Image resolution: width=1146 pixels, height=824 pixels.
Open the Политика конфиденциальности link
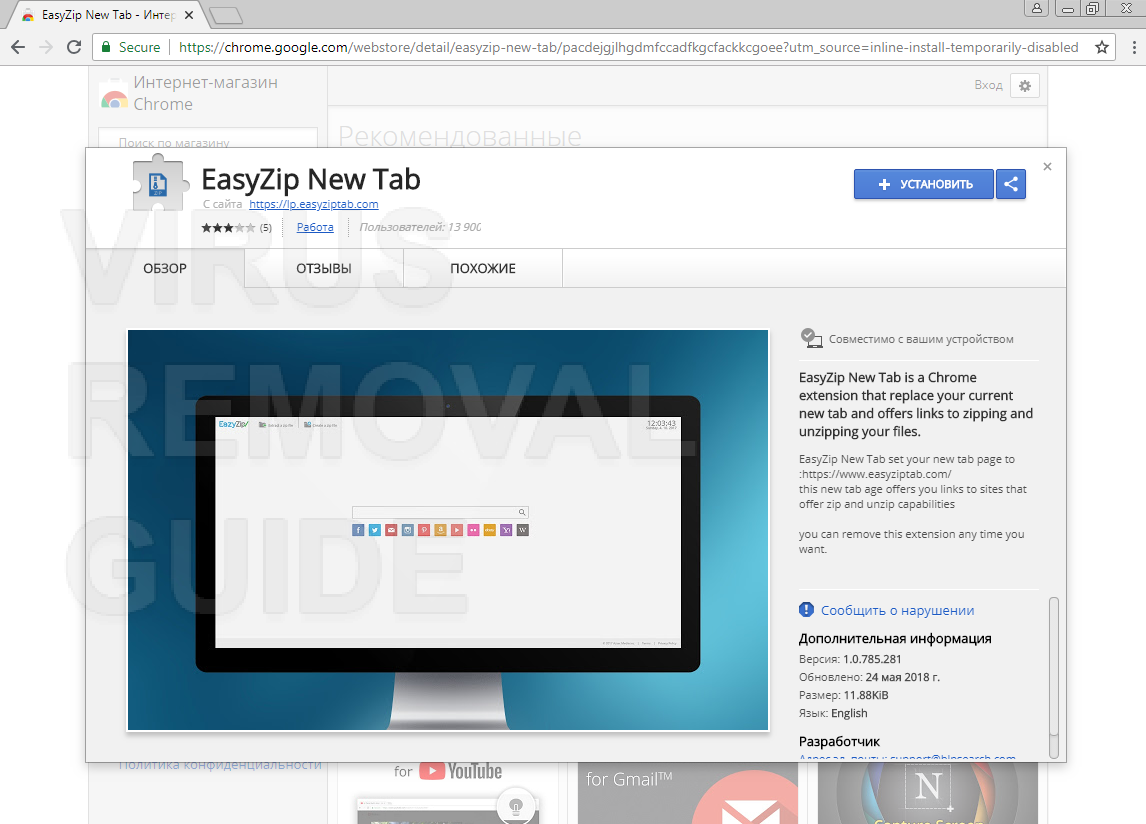click(x=220, y=765)
